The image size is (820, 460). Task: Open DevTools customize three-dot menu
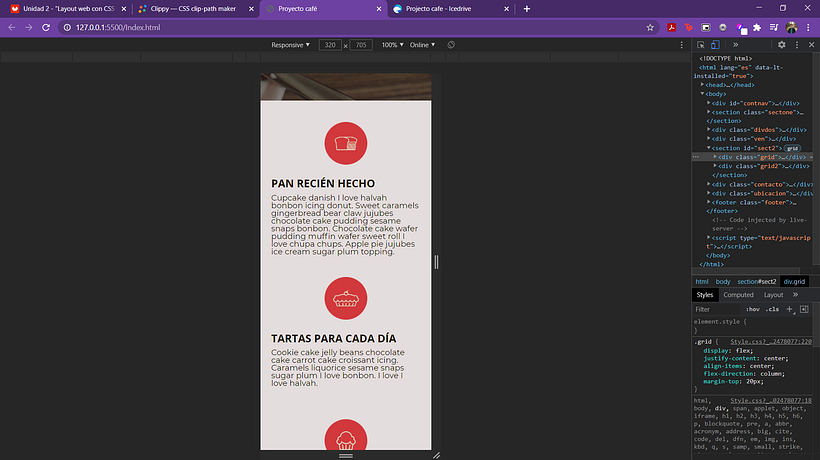(x=797, y=45)
